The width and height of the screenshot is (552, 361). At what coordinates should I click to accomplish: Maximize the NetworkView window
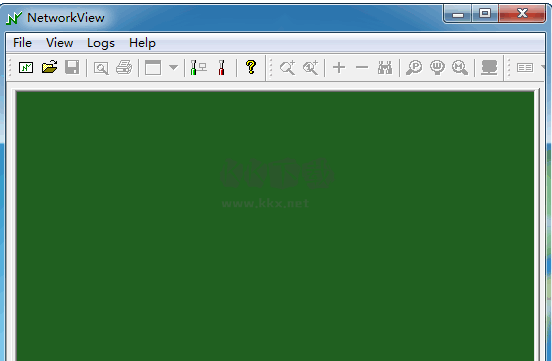[485, 14]
